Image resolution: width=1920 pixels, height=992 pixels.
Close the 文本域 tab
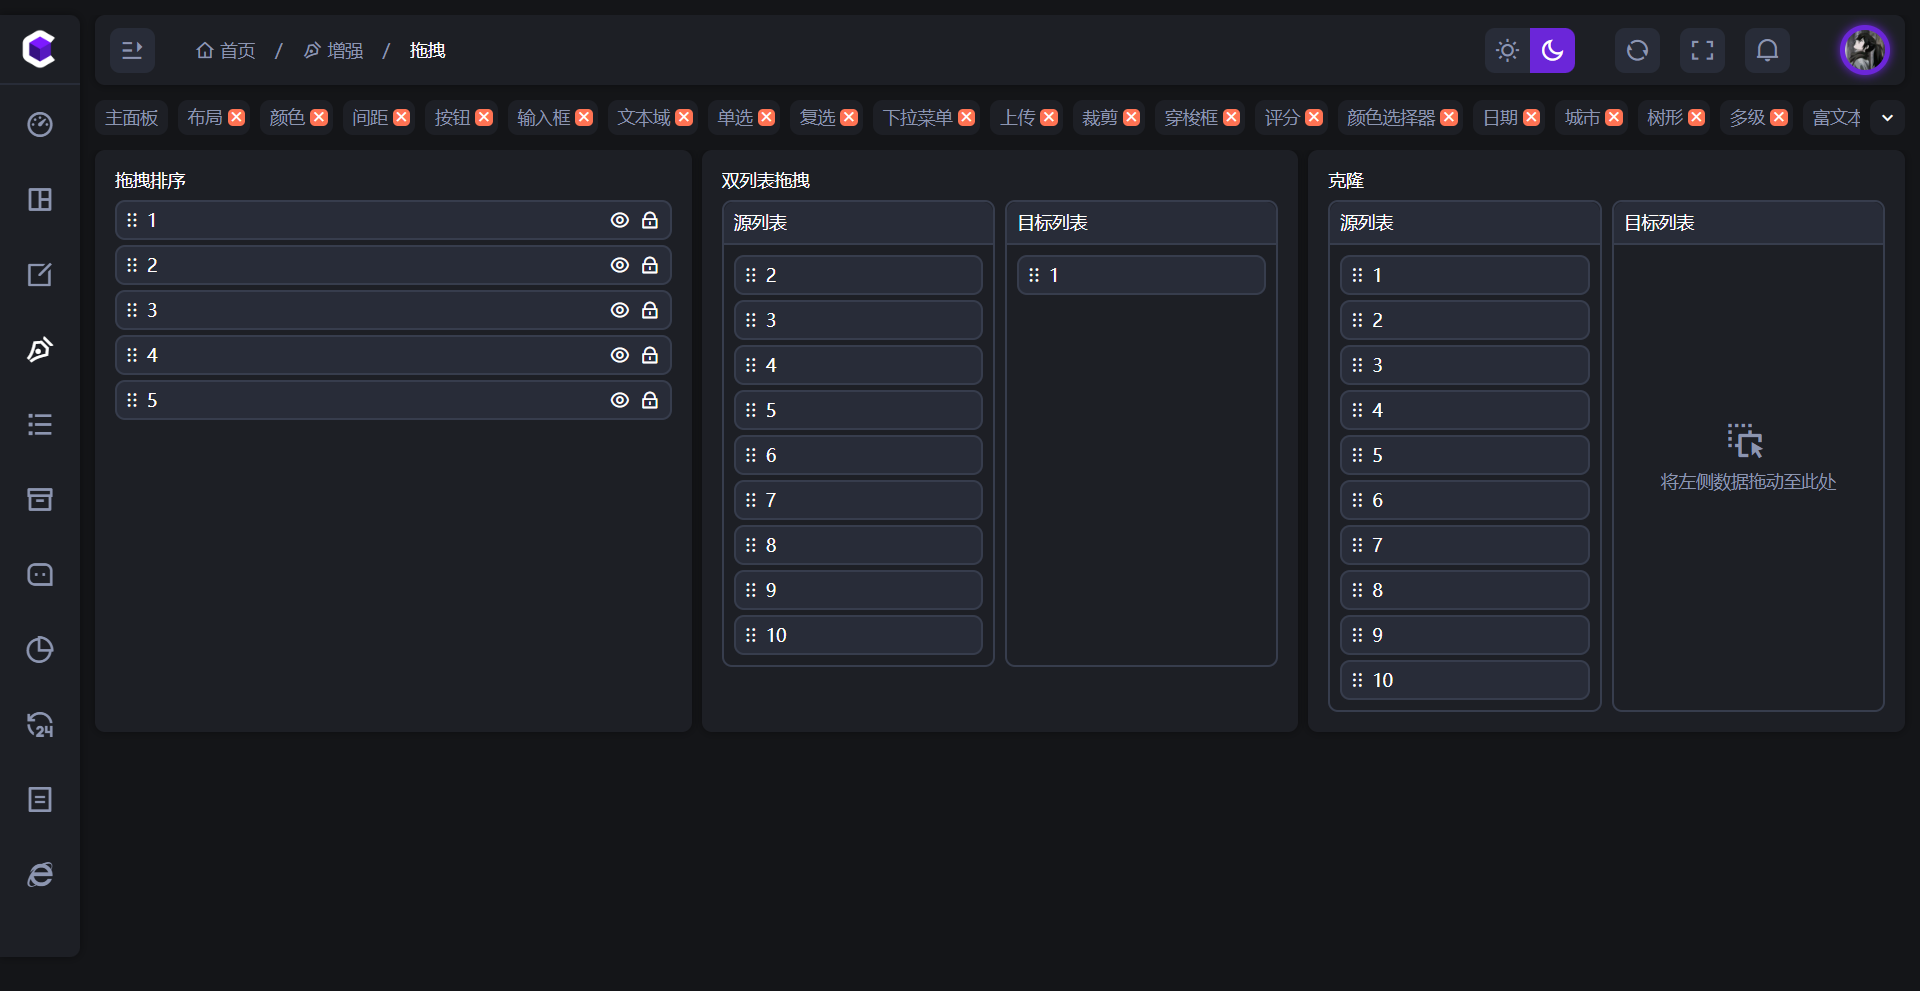pyautogui.click(x=684, y=118)
